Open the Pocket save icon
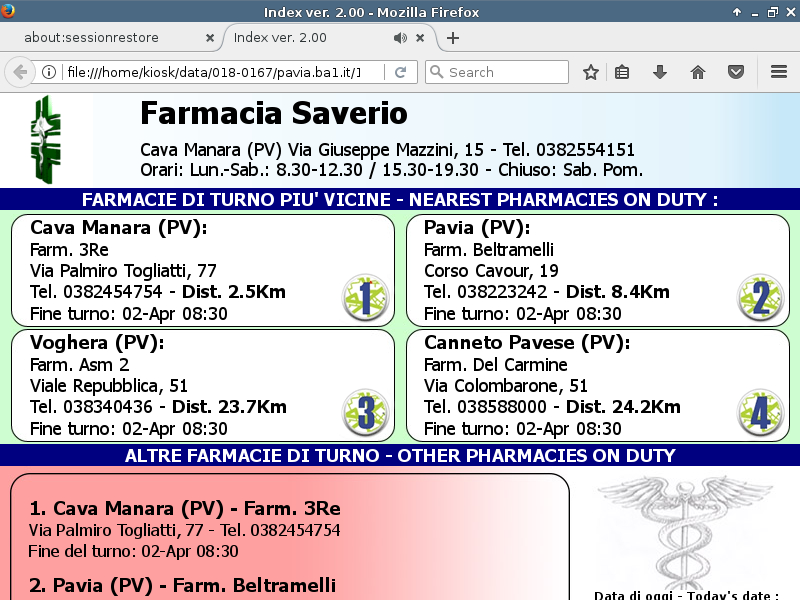Viewport: 800px width, 600px height. coord(736,72)
